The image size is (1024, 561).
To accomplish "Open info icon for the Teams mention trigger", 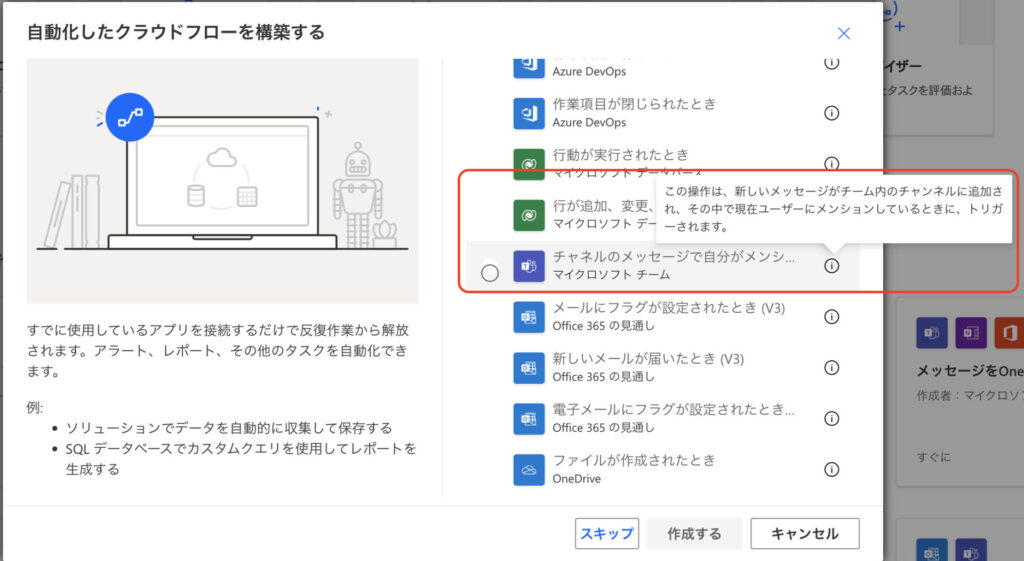I will click(831, 266).
